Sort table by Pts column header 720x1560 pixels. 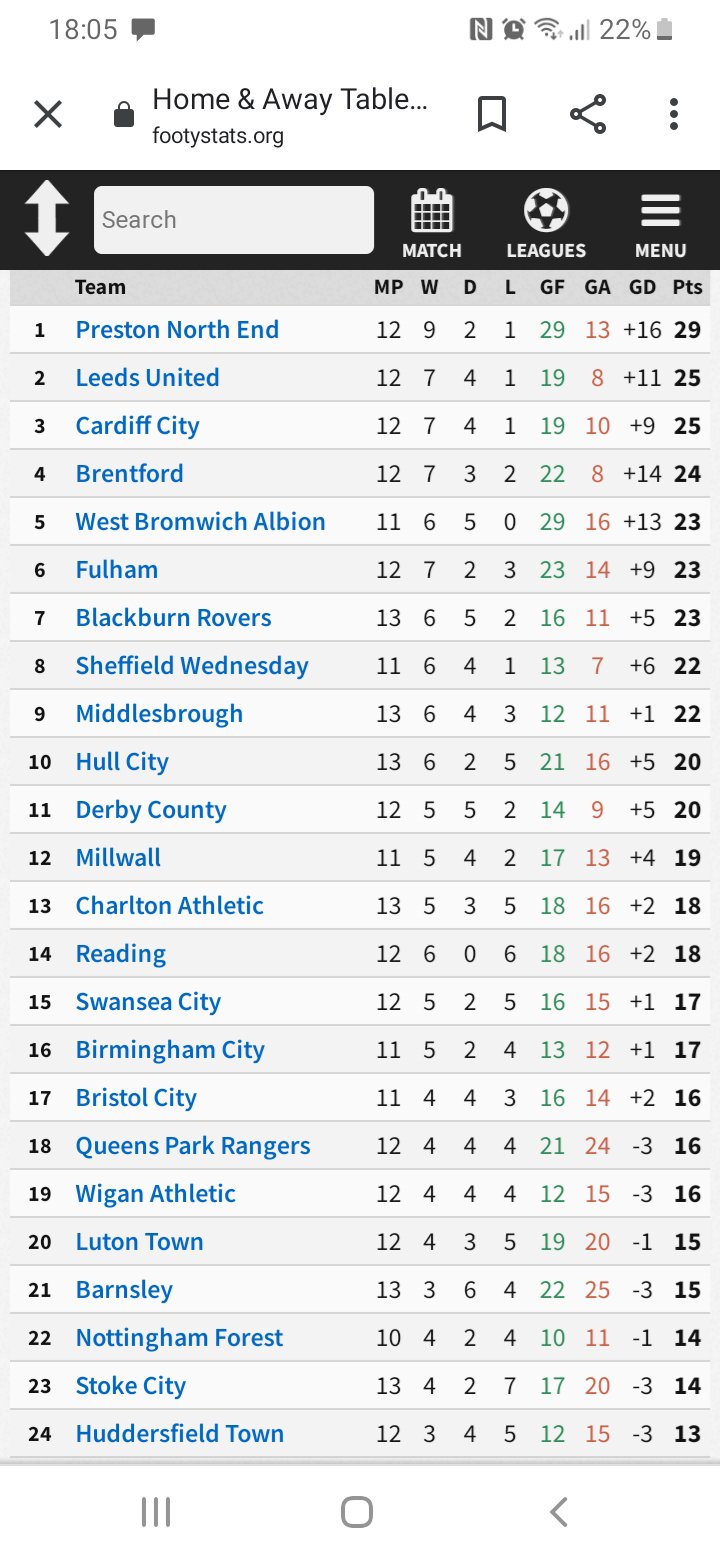[687, 288]
